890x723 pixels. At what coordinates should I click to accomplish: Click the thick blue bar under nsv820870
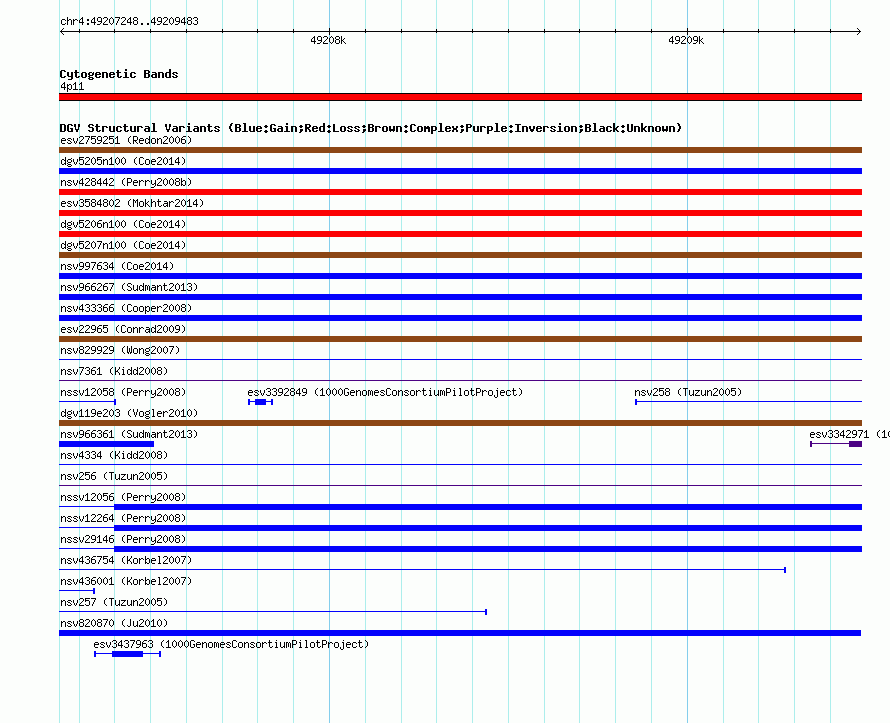[x=460, y=633]
